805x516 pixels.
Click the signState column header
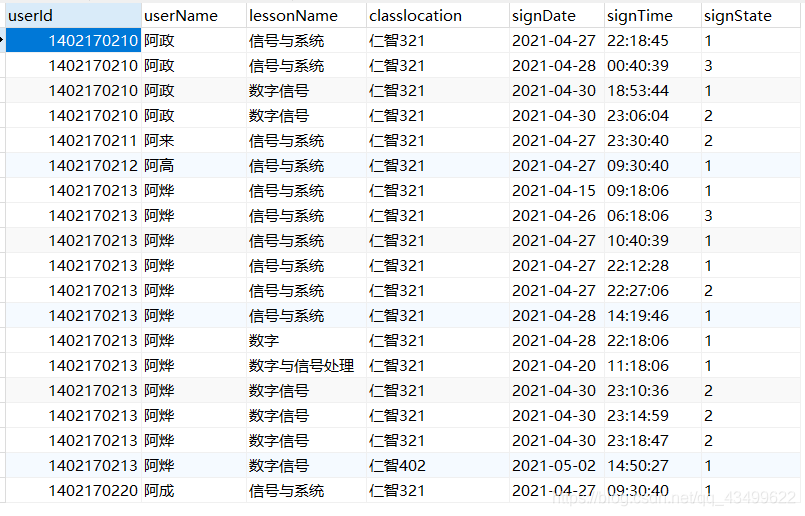751,15
